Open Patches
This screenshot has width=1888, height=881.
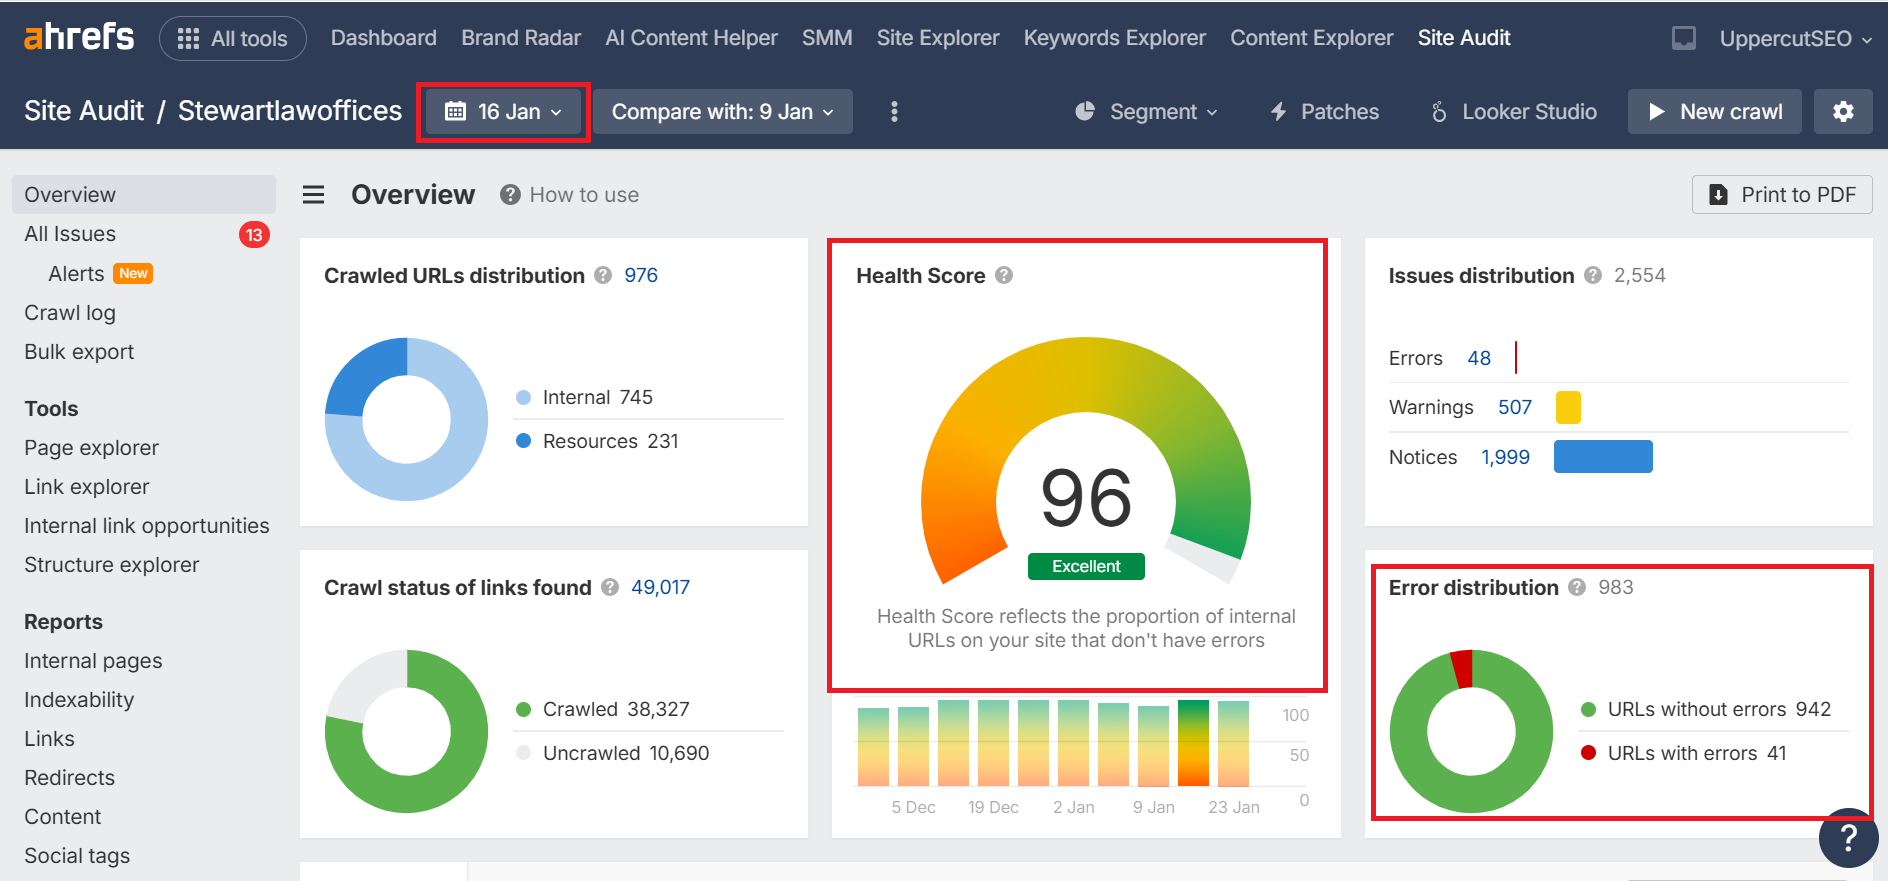click(x=1324, y=111)
